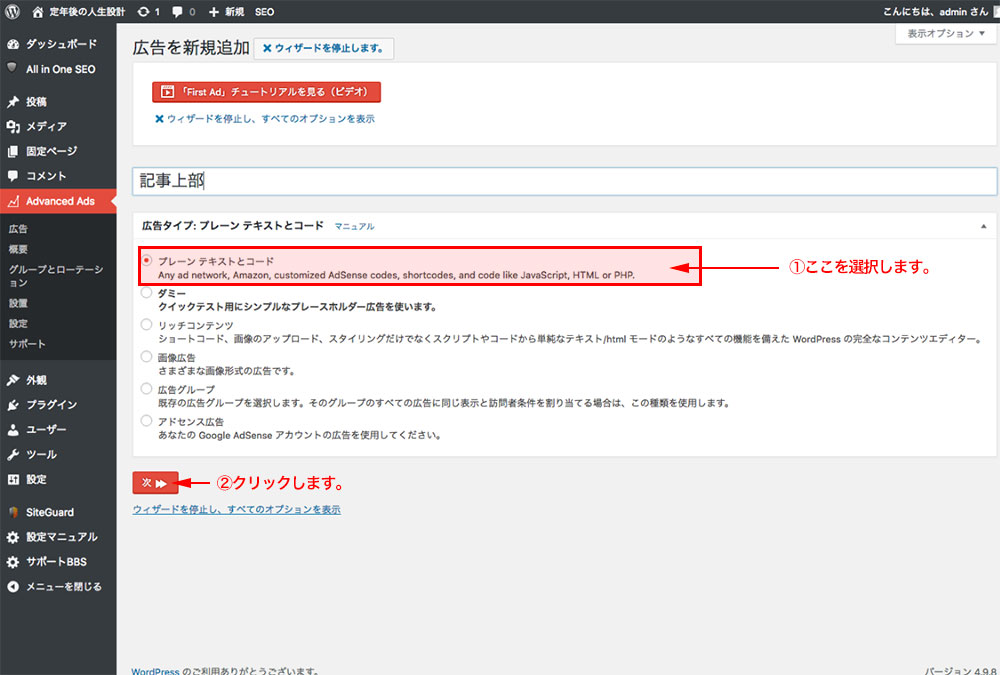Select プレーン テキストとコード radio button

147,260
